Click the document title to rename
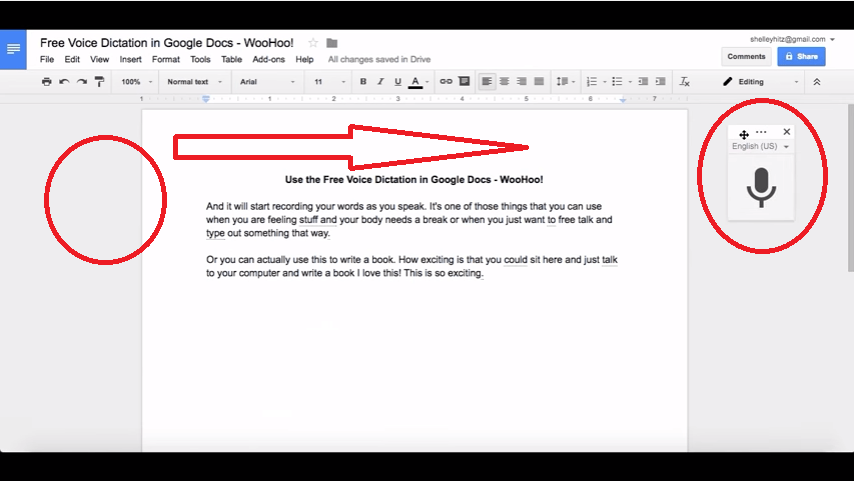 [167, 42]
